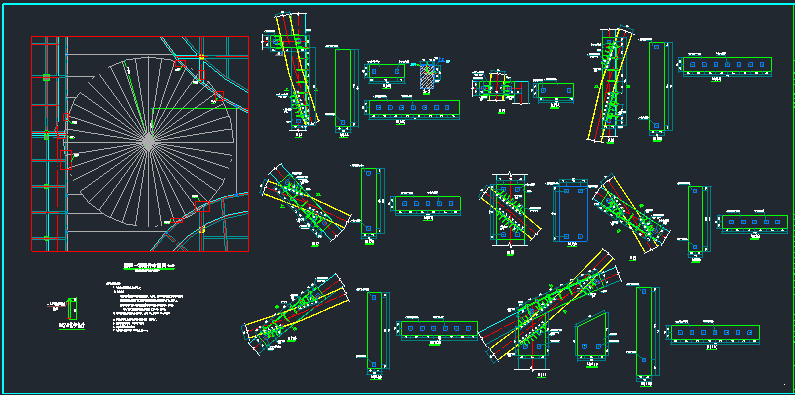Click the white notes text block
Viewport: 795px width, 395px height.
pos(144,307)
